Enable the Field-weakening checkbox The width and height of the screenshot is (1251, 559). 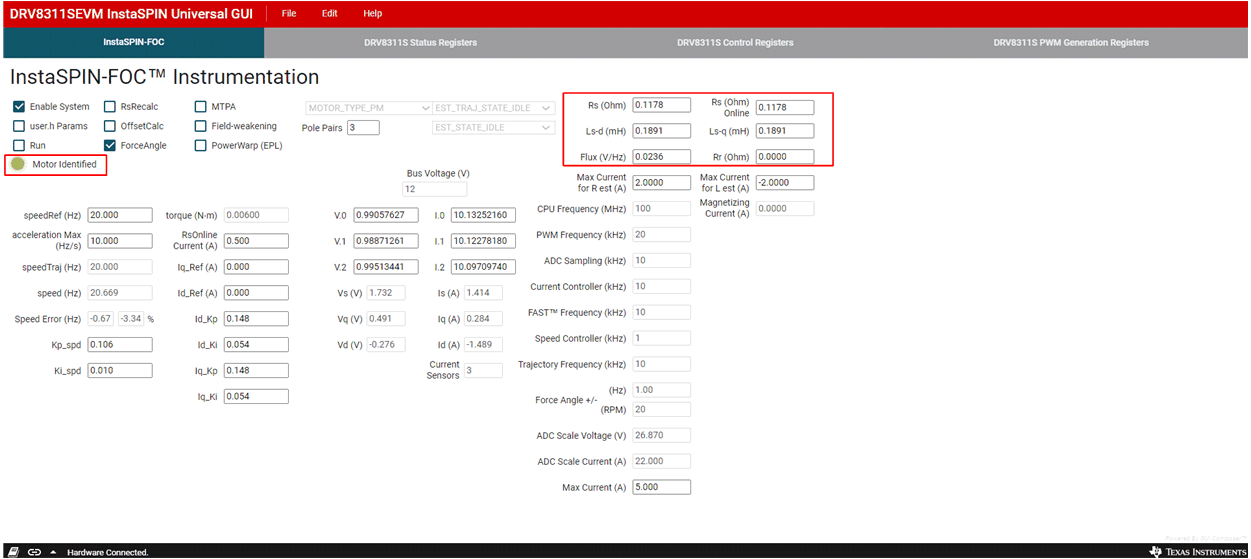point(201,126)
